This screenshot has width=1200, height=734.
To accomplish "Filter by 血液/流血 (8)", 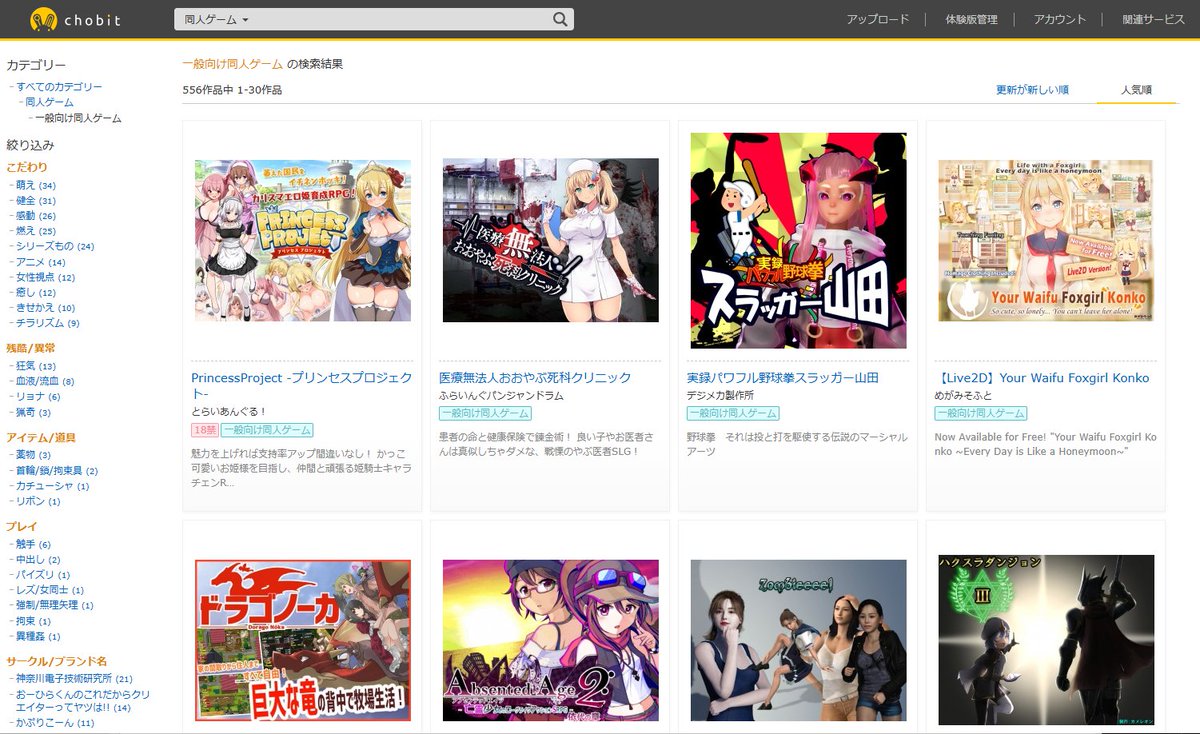I will coord(45,381).
